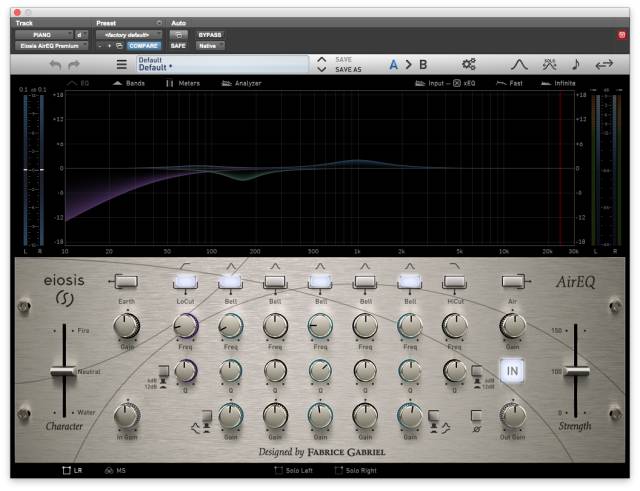
Task: Enable the HiCut band button
Action: pyautogui.click(x=454, y=281)
